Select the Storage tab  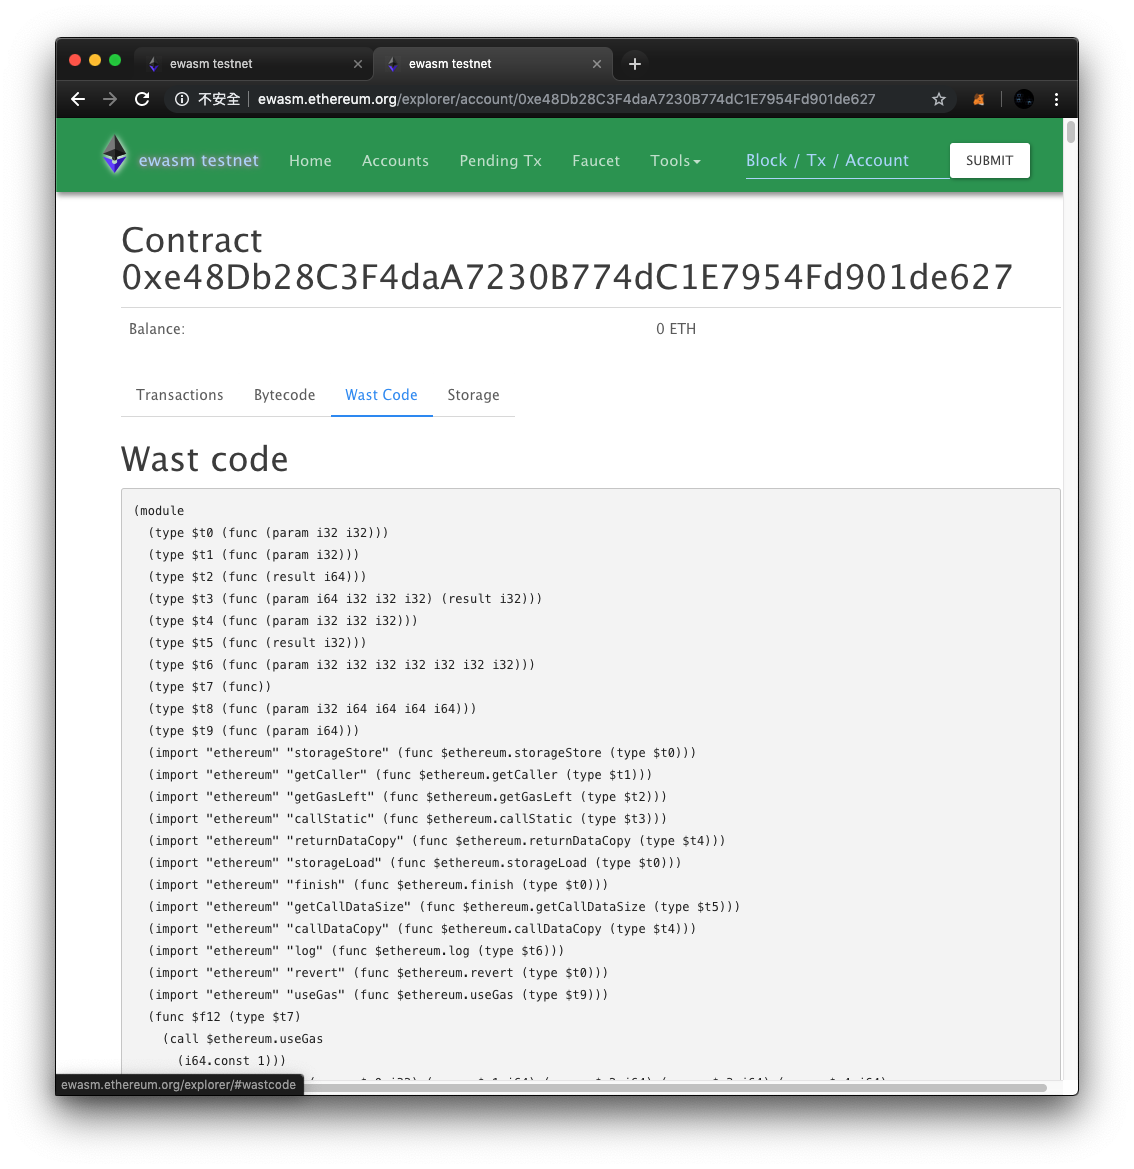point(473,395)
